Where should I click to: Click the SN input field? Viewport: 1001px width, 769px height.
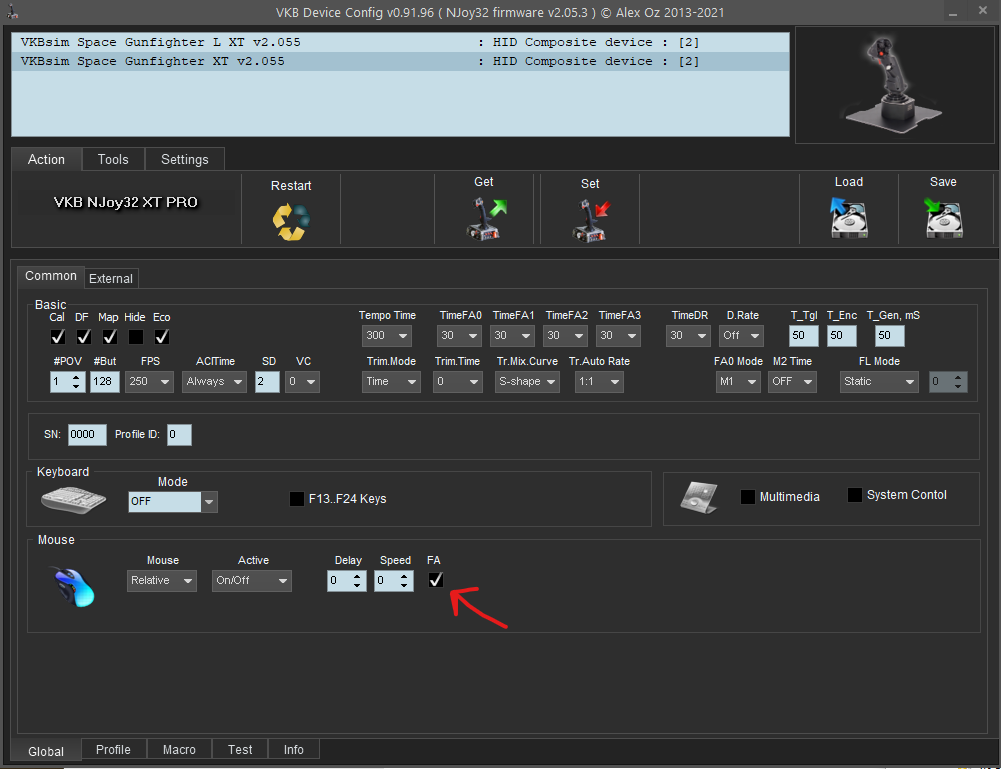(87, 435)
